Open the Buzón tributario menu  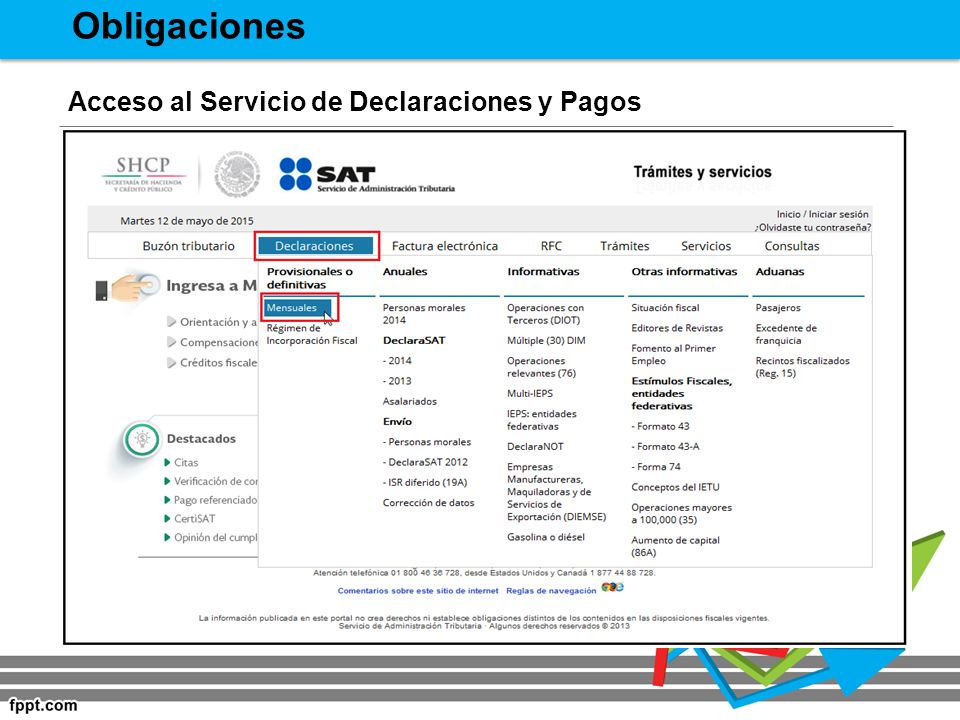pos(189,246)
